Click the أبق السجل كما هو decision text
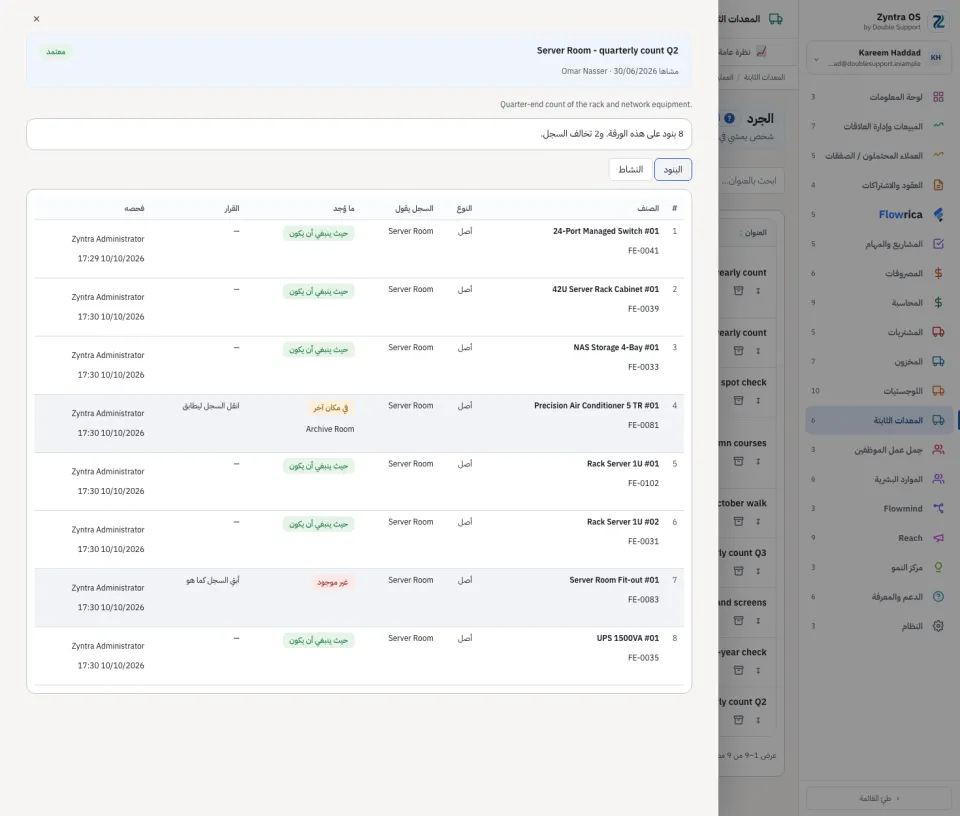 212,580
